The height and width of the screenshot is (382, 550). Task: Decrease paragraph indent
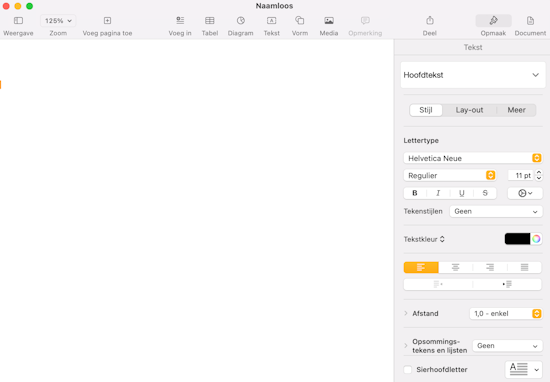tap(438, 284)
